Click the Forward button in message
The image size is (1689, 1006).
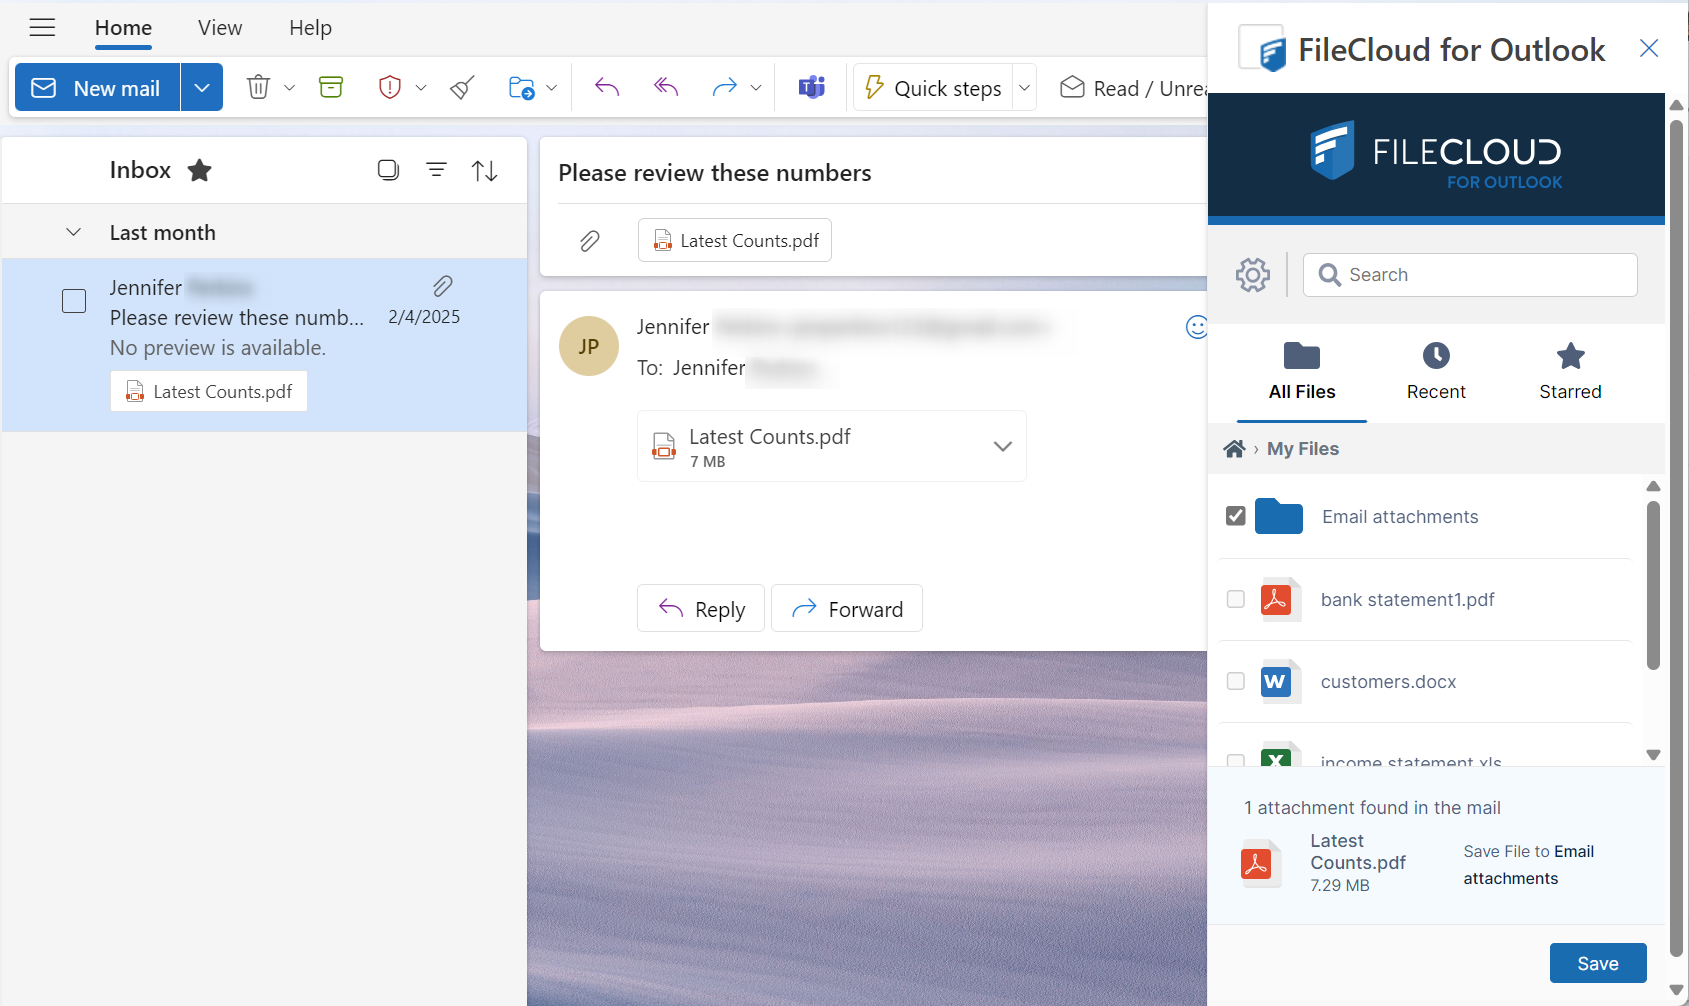point(847,609)
